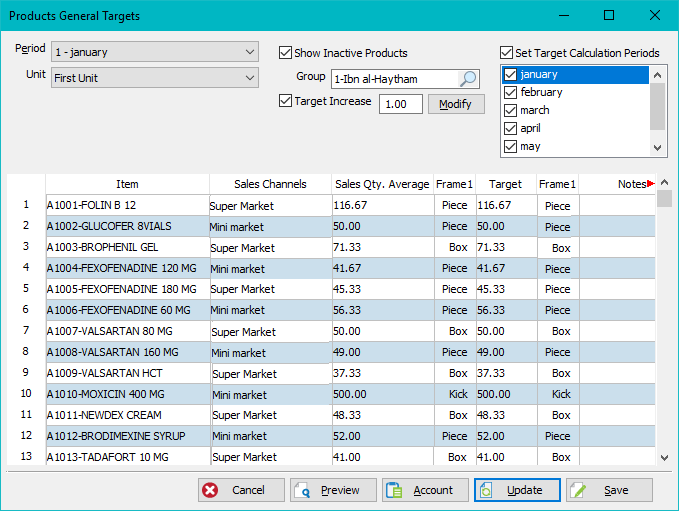Select row A1001-FOLIN B 12
The height and width of the screenshot is (511, 679).
pos(128,205)
